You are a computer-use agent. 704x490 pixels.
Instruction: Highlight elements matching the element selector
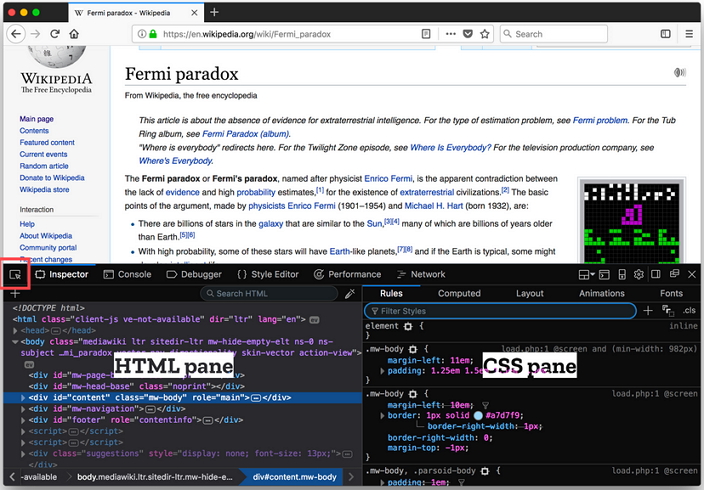pos(408,327)
